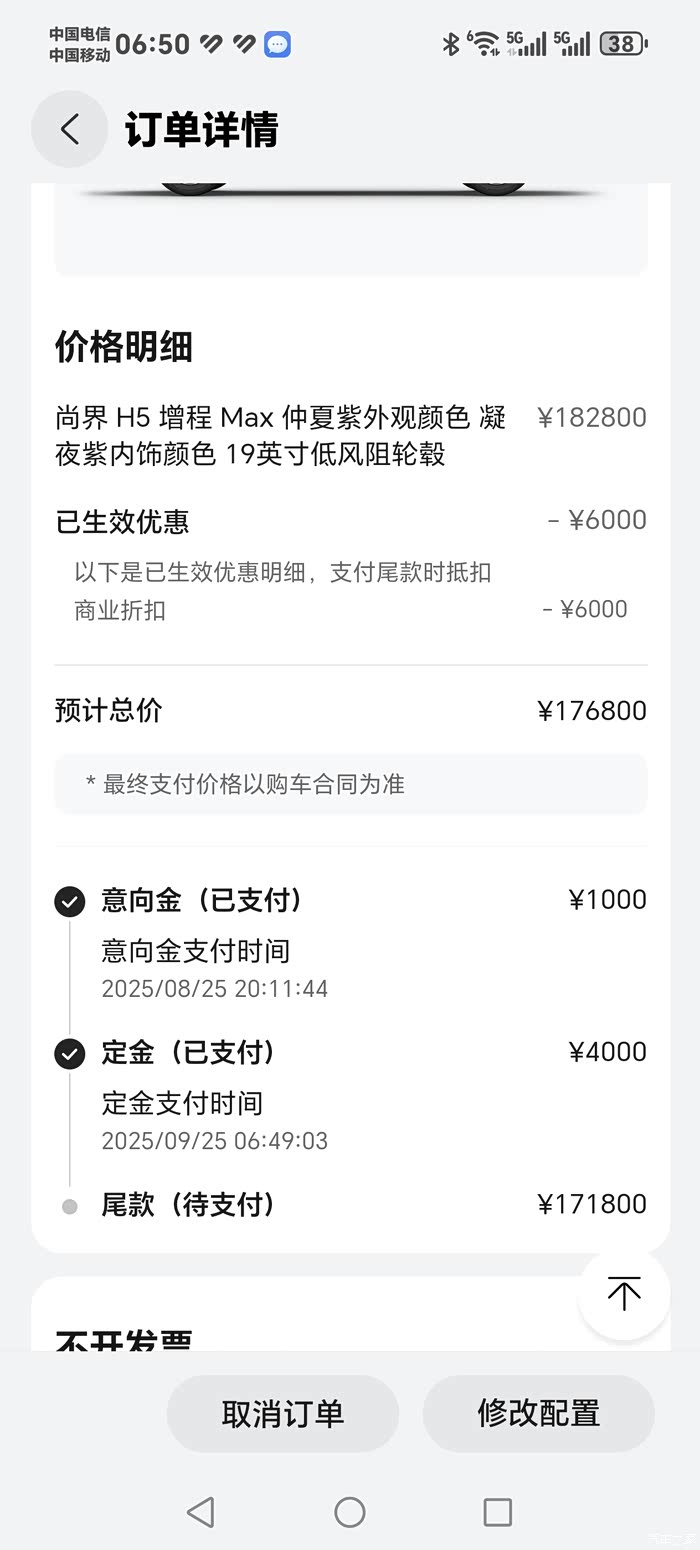Viewport: 700px width, 1550px height.
Task: Open recent apps with square button
Action: (497, 1511)
